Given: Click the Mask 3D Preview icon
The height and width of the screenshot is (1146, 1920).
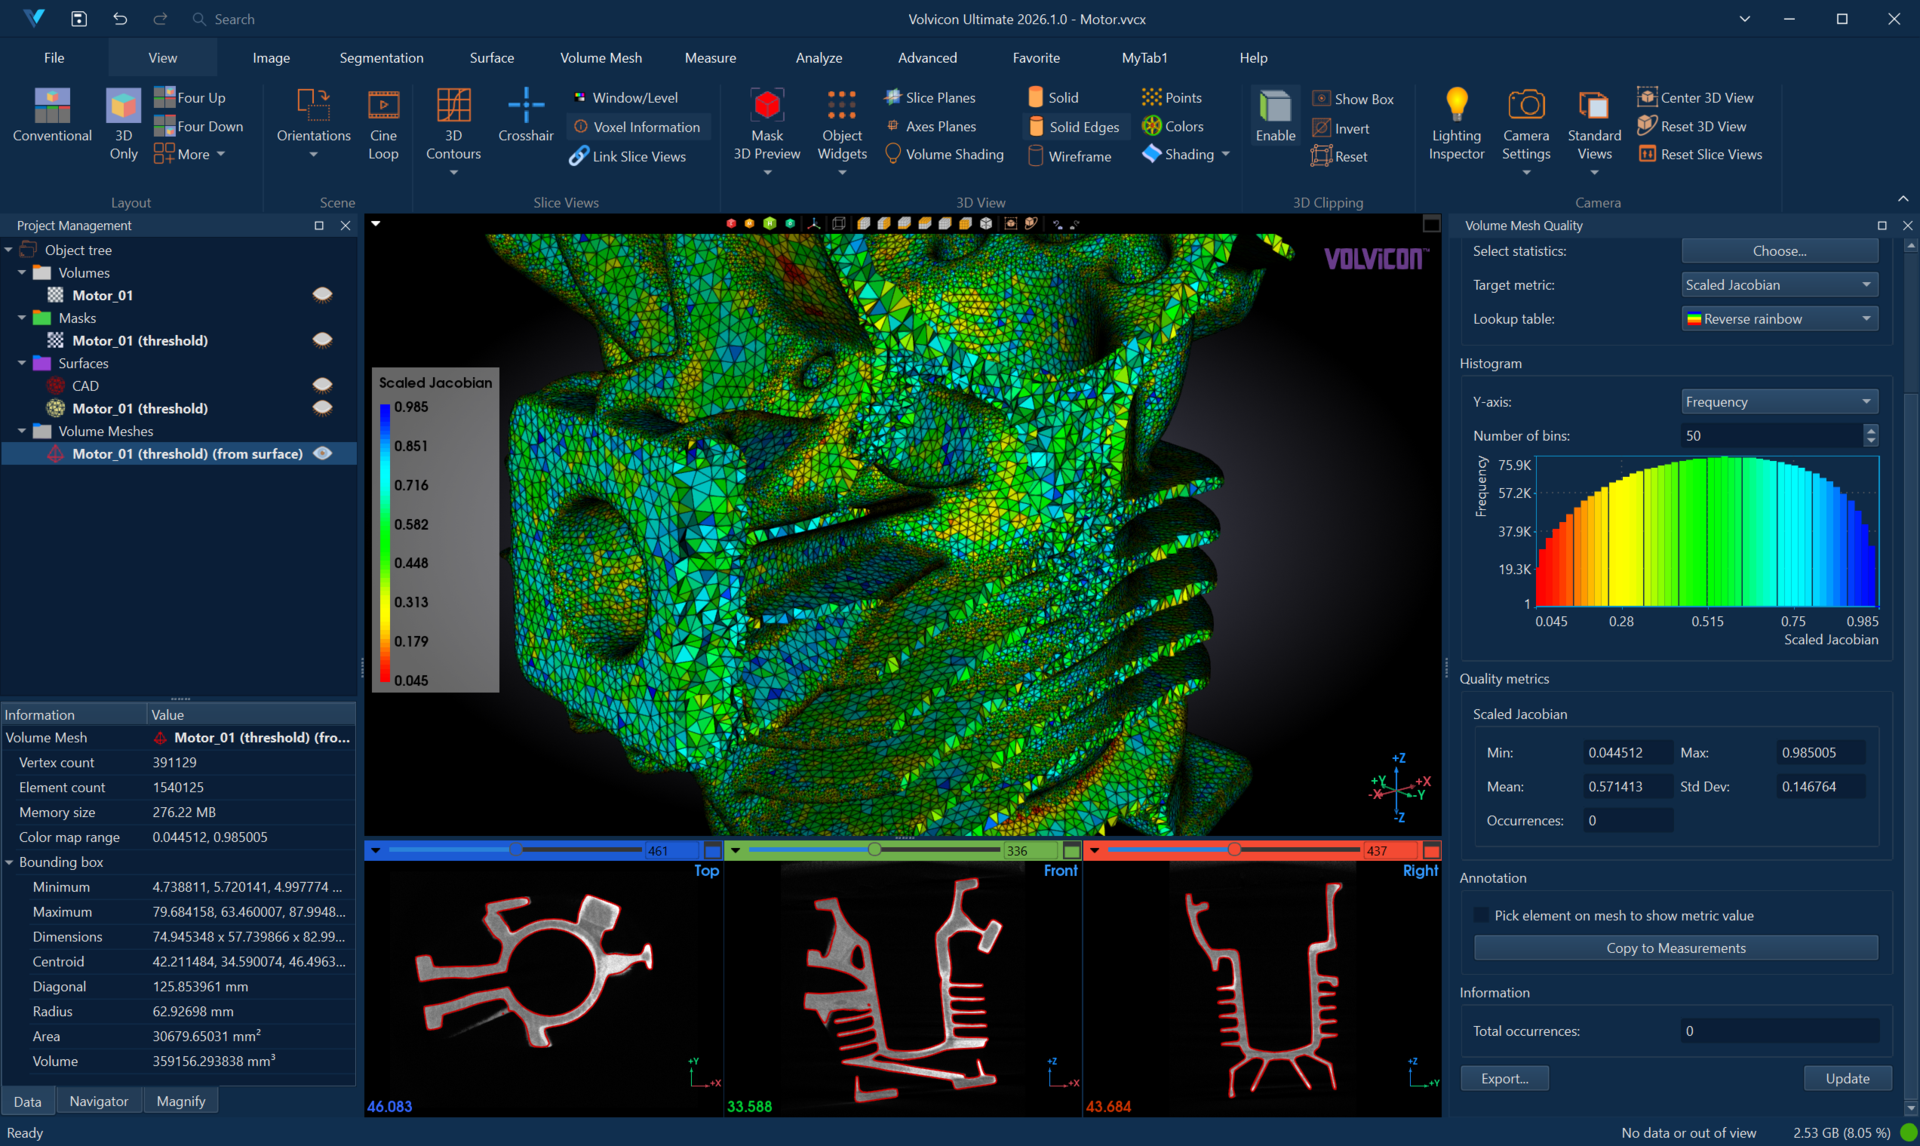Looking at the screenshot, I should (x=767, y=106).
